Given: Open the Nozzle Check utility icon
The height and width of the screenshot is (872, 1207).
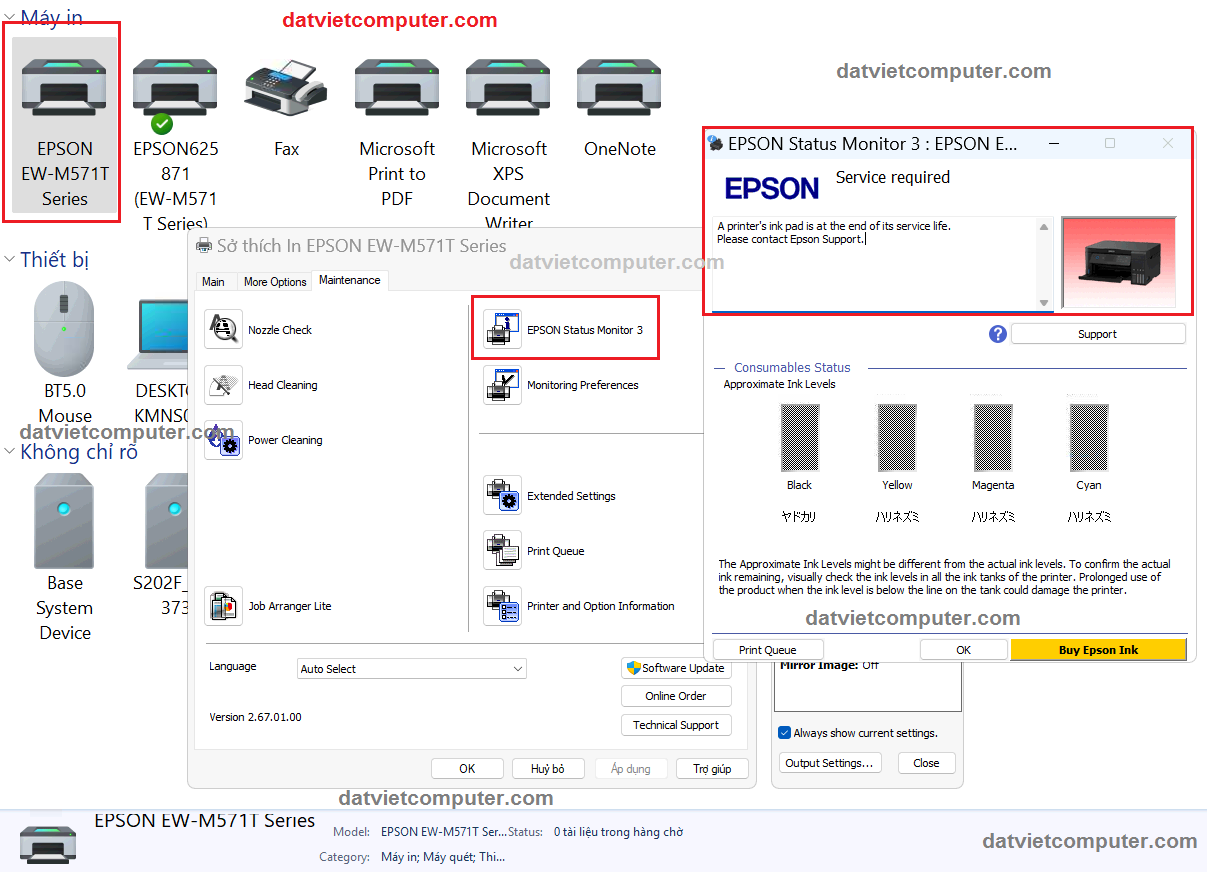Looking at the screenshot, I should pyautogui.click(x=223, y=330).
